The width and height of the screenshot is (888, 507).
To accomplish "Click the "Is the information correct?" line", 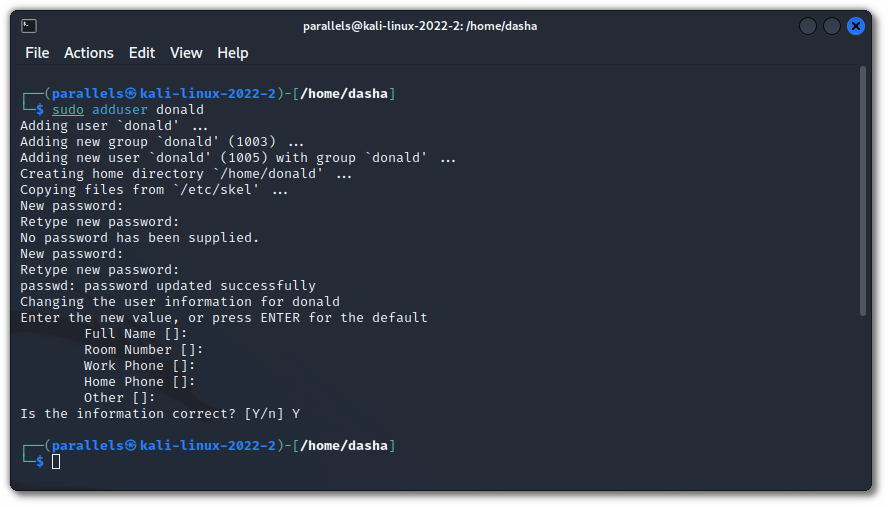I will coord(160,414).
